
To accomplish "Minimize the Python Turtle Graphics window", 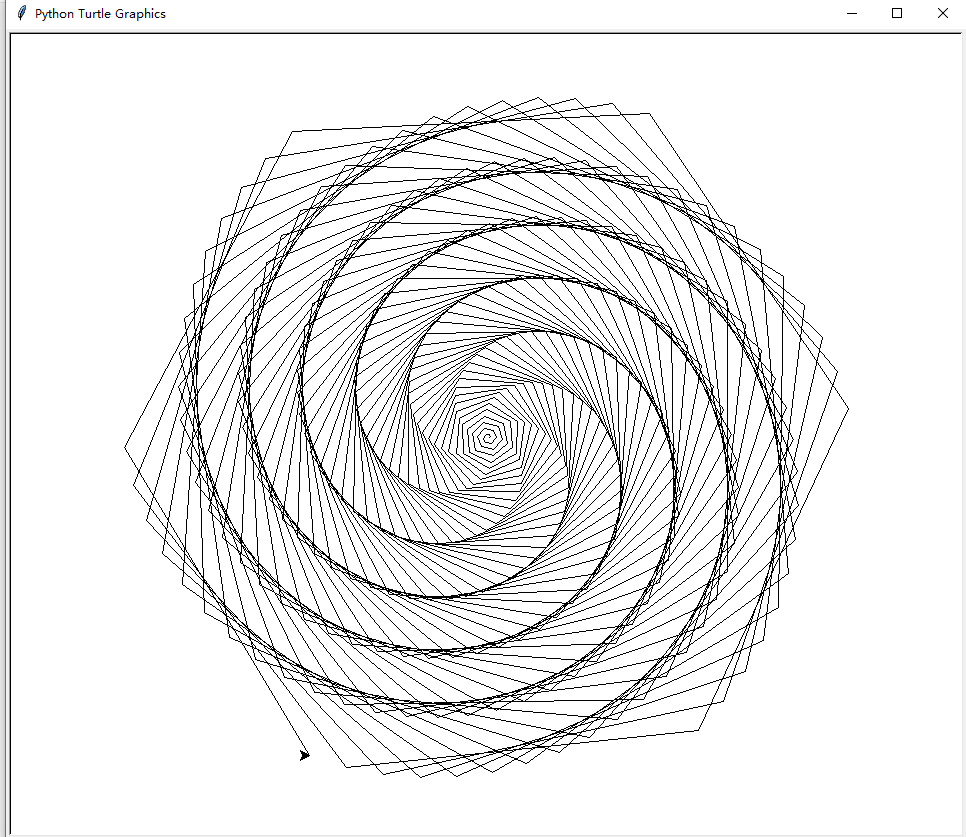I will [853, 13].
